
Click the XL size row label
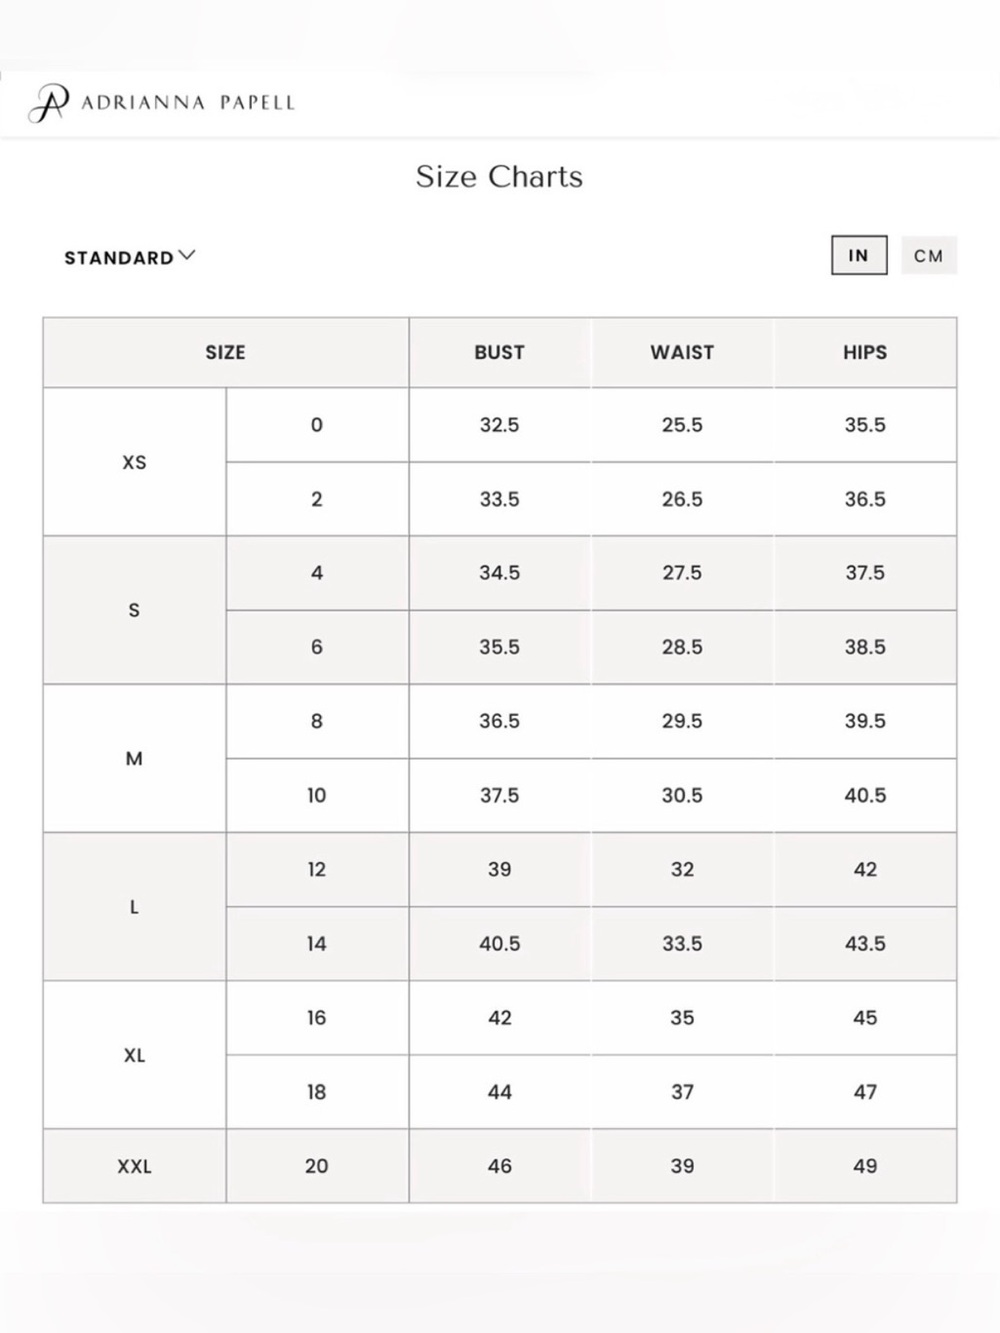(134, 1055)
